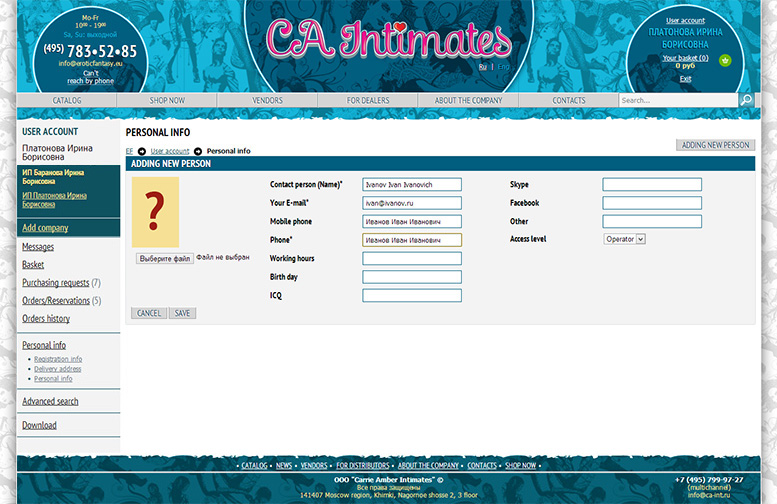Switch language to Eng
The image size is (777, 504).
coord(503,66)
